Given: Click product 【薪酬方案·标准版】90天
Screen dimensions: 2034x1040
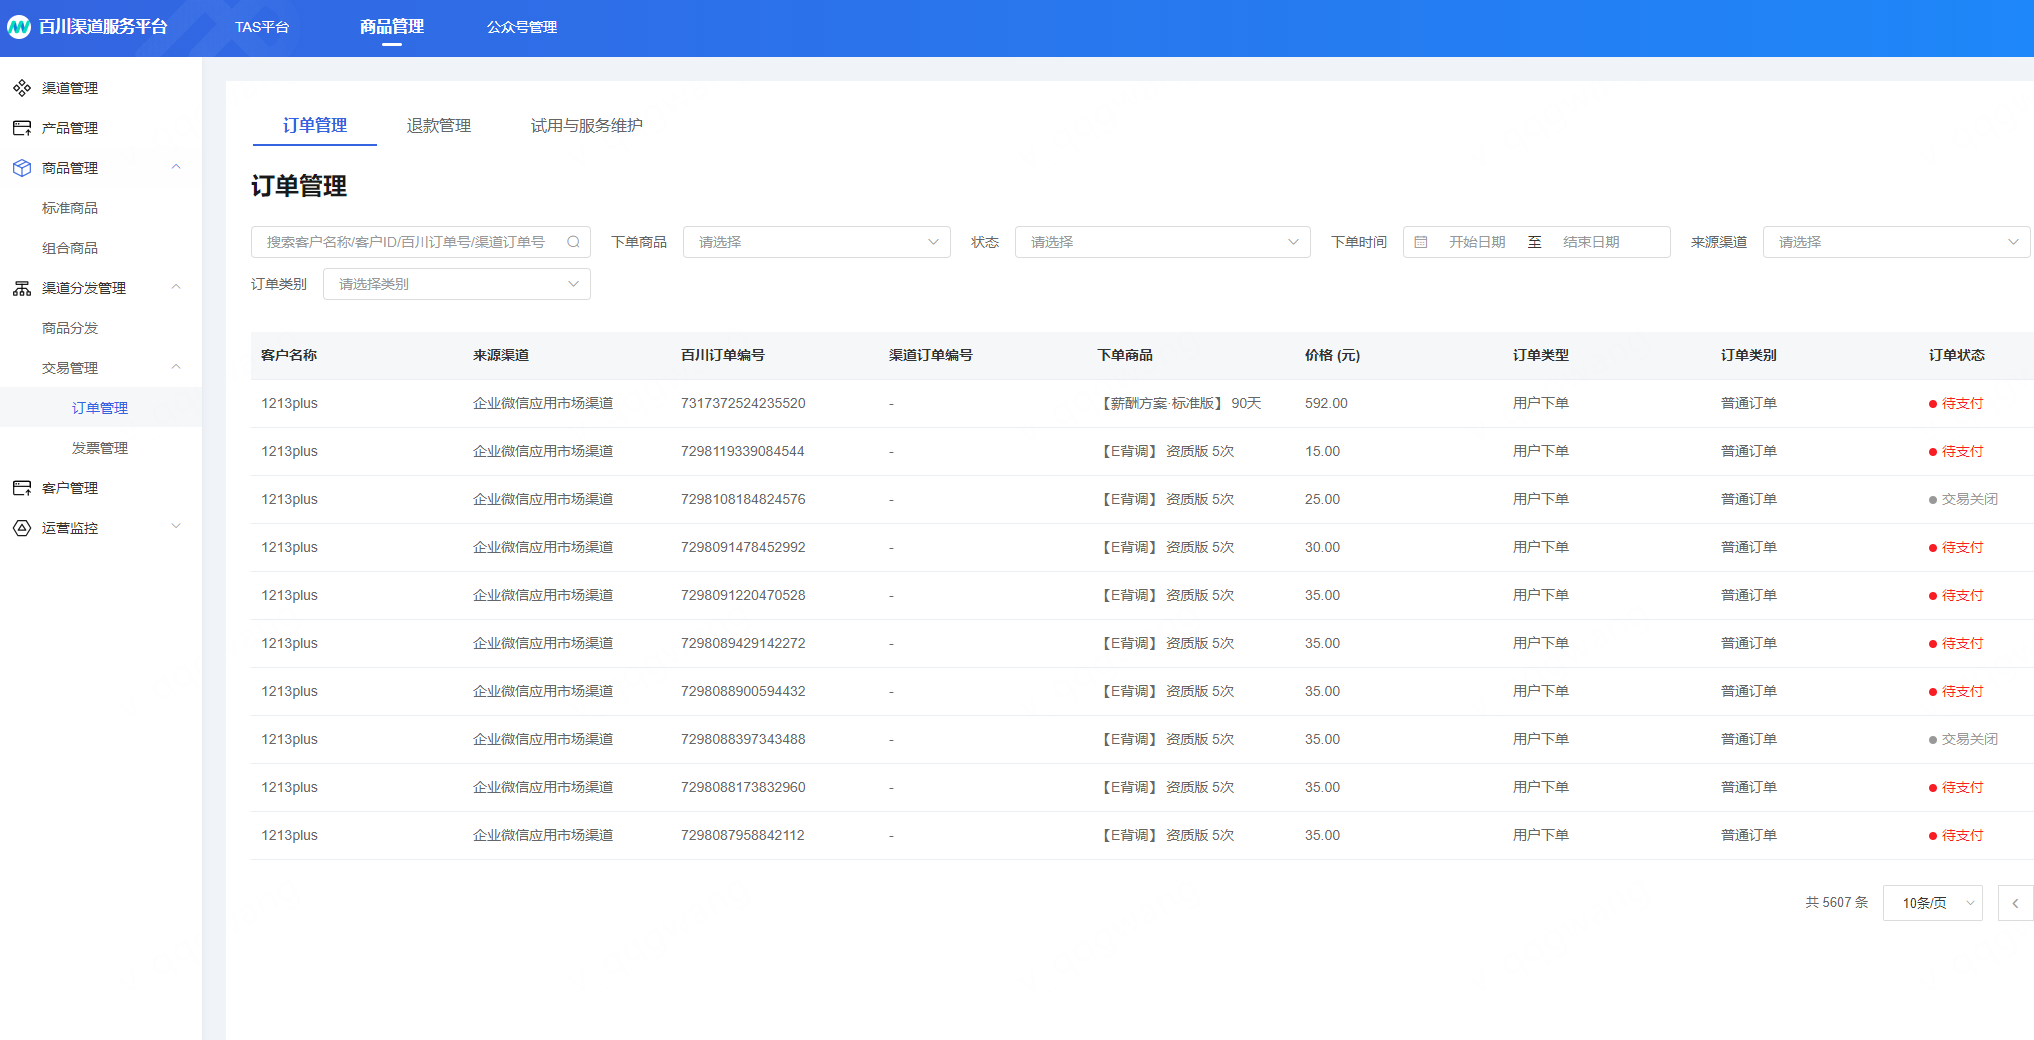Looking at the screenshot, I should [1179, 404].
